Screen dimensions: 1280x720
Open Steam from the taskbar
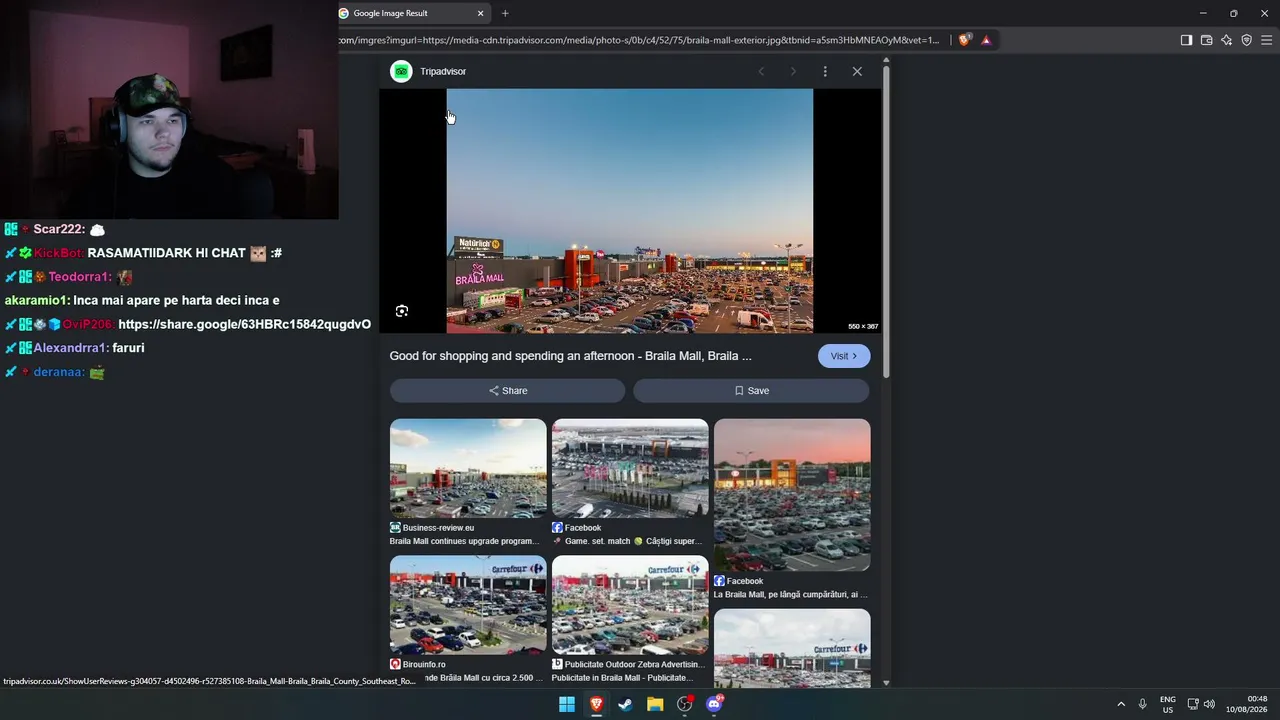[625, 704]
